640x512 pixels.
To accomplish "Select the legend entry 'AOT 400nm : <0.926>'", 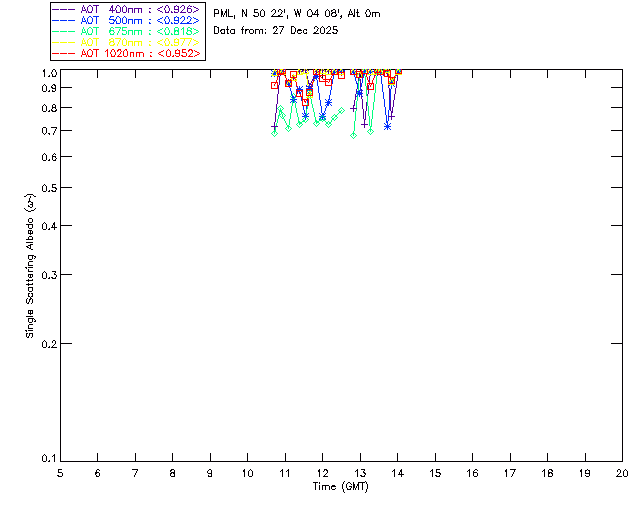I will coord(126,9).
